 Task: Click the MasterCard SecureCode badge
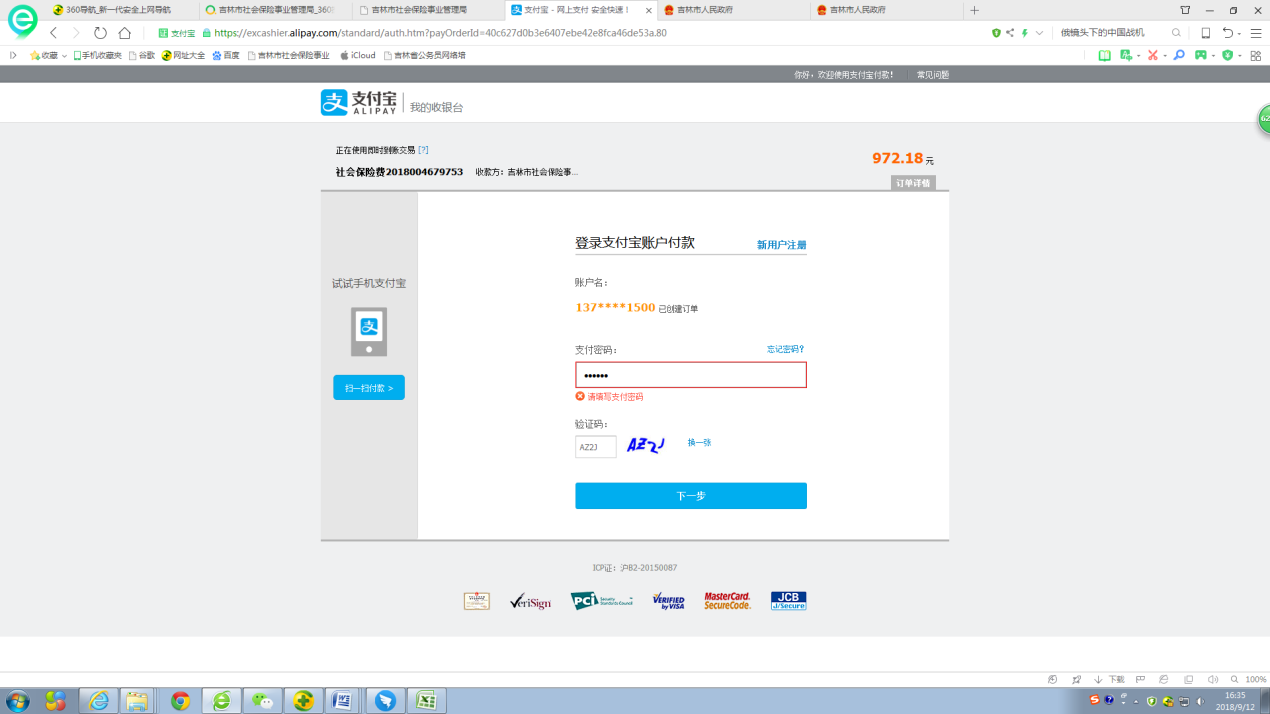tap(728, 601)
